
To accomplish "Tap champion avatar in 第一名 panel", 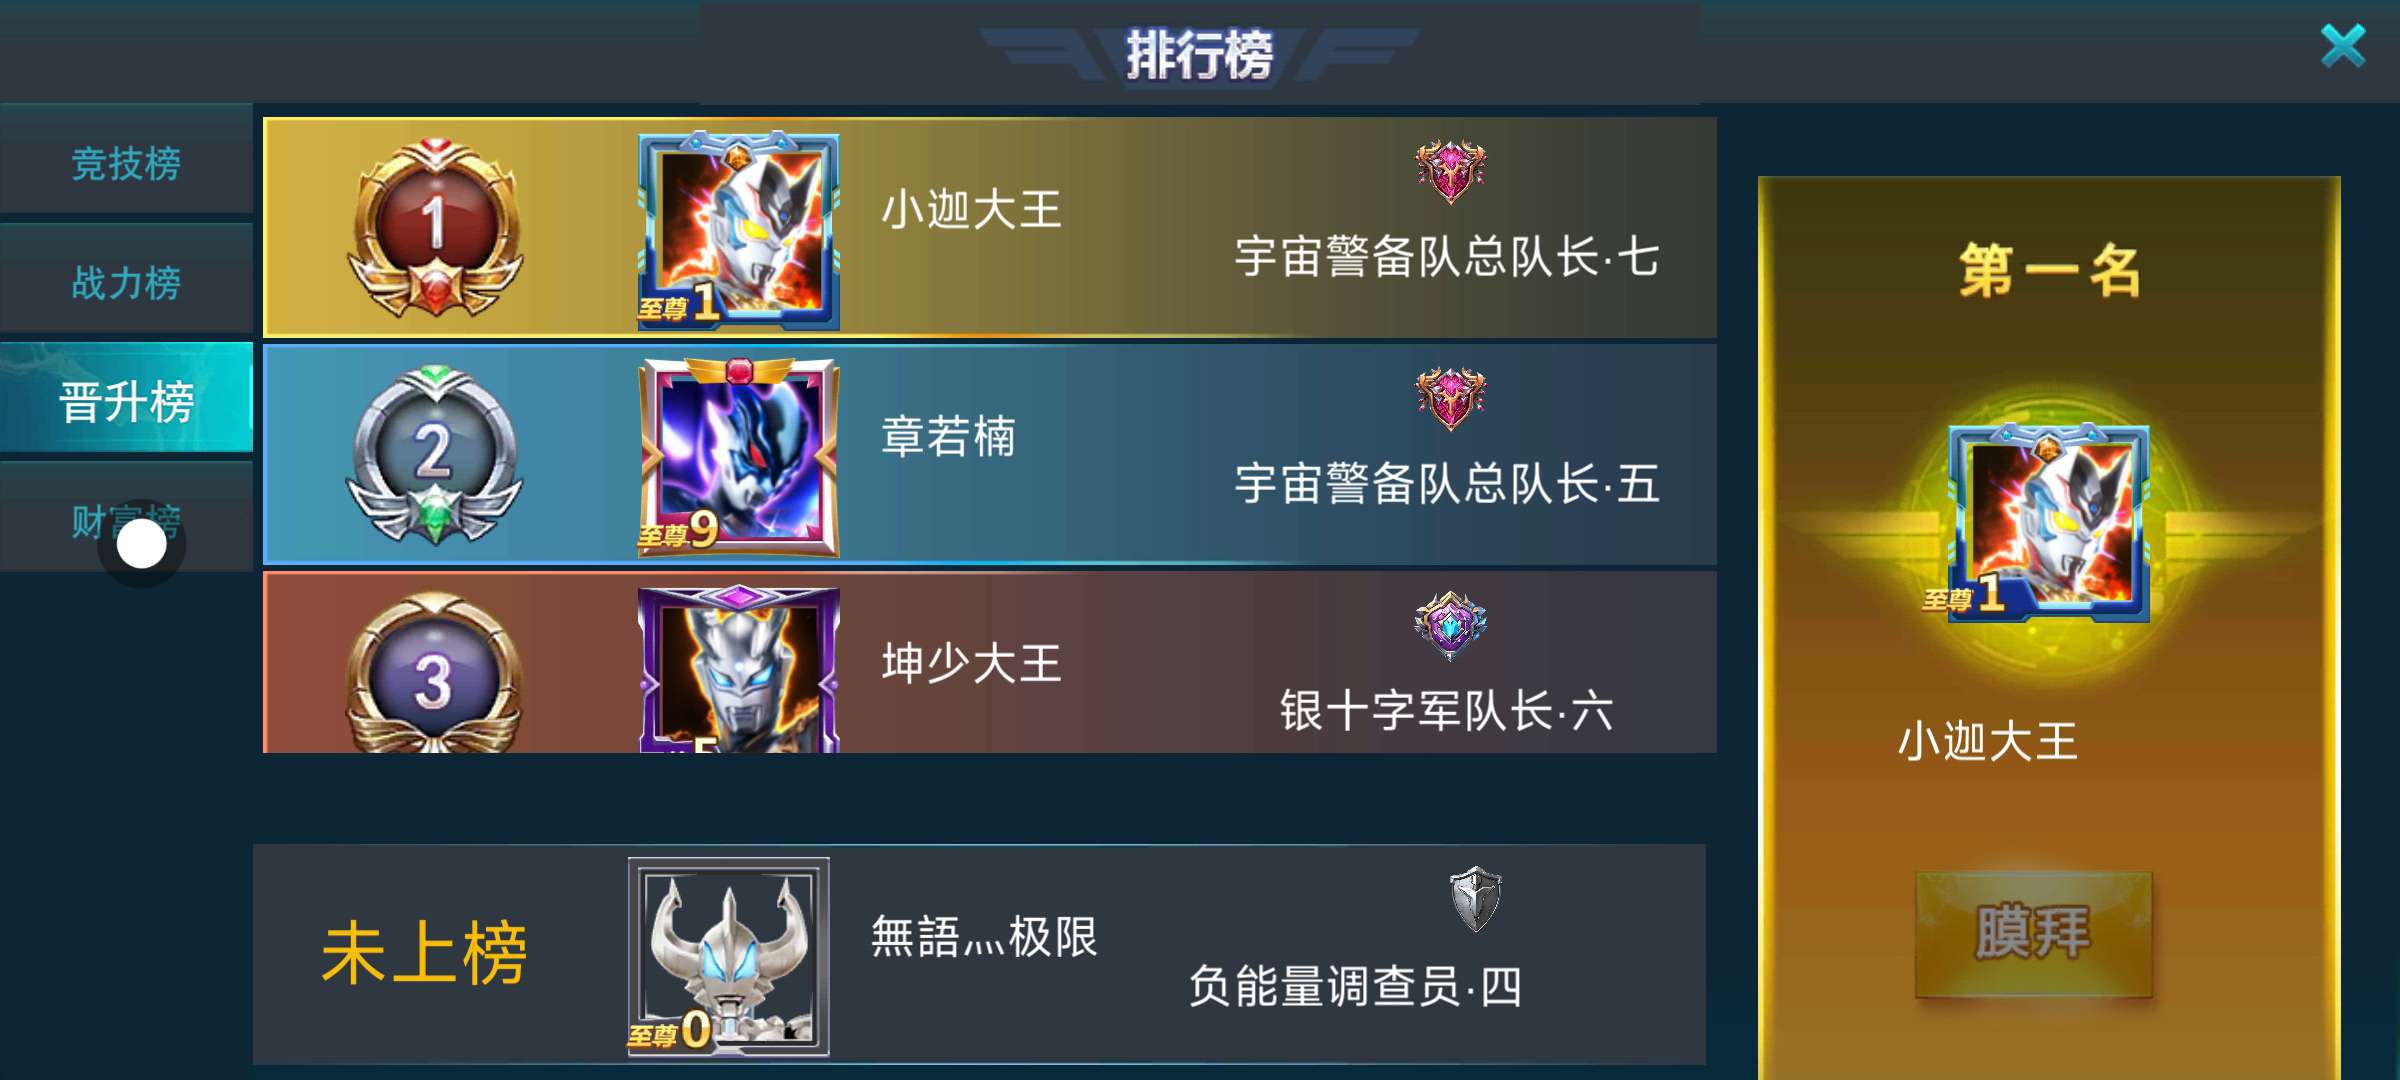I will 2047,522.
